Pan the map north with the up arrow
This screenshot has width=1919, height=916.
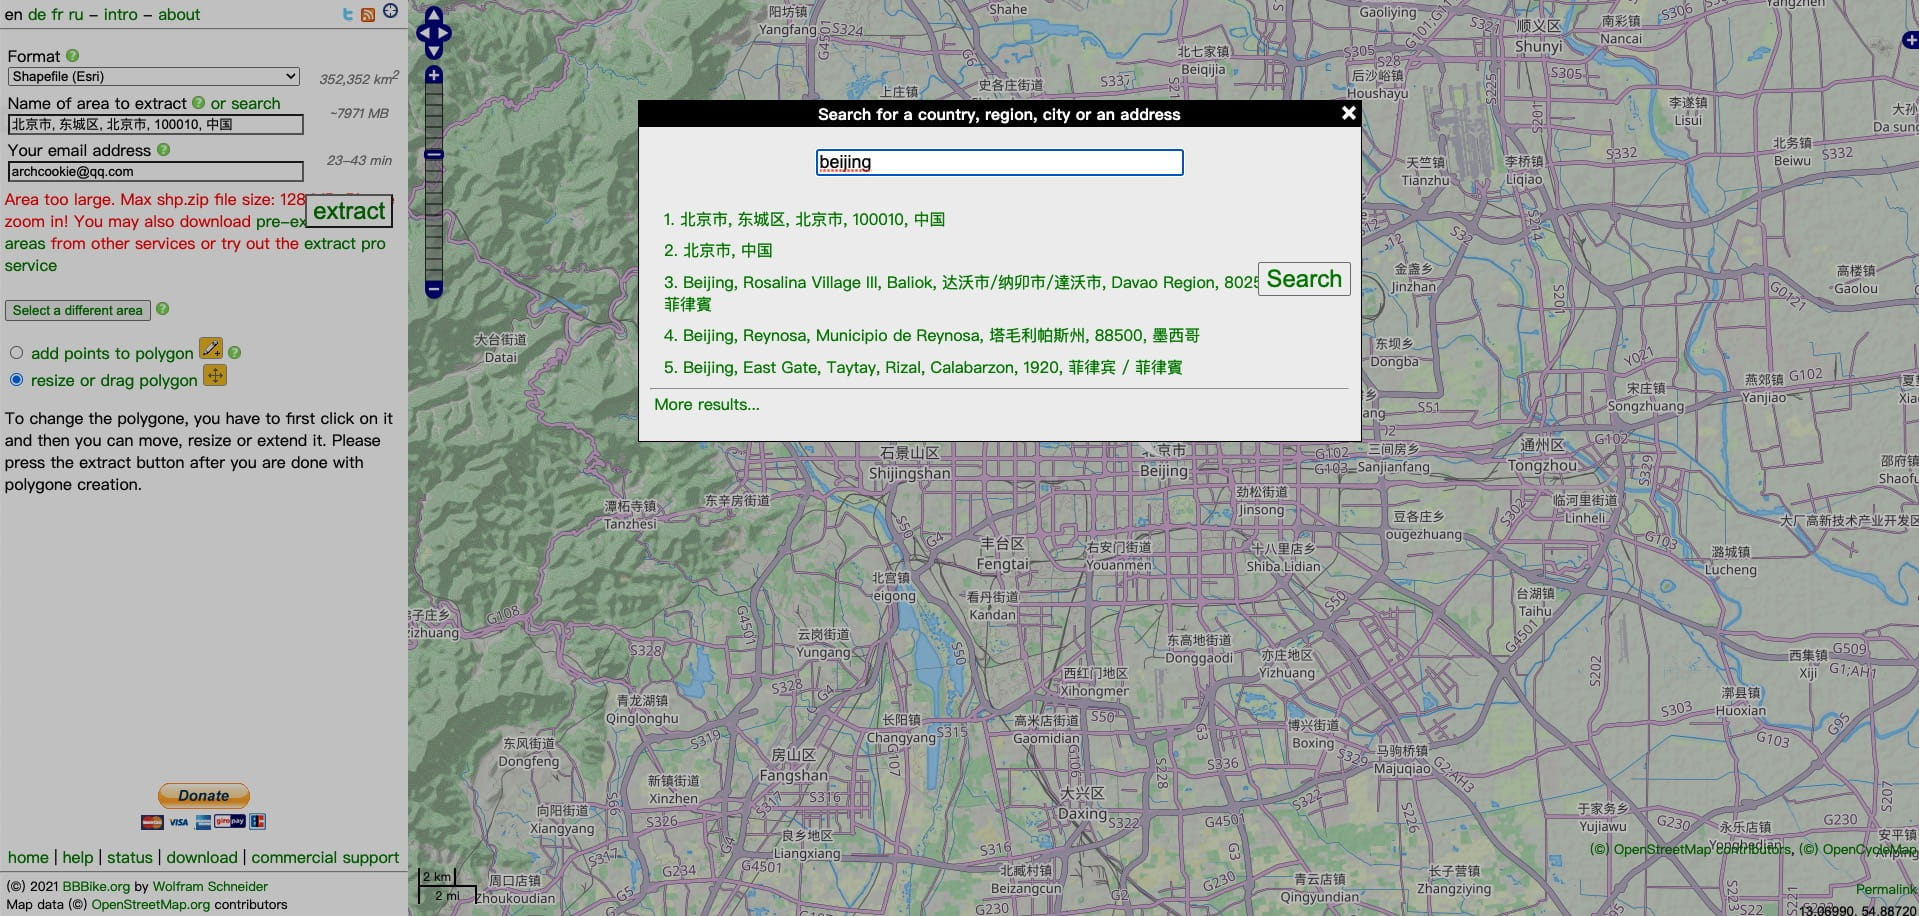click(x=433, y=14)
